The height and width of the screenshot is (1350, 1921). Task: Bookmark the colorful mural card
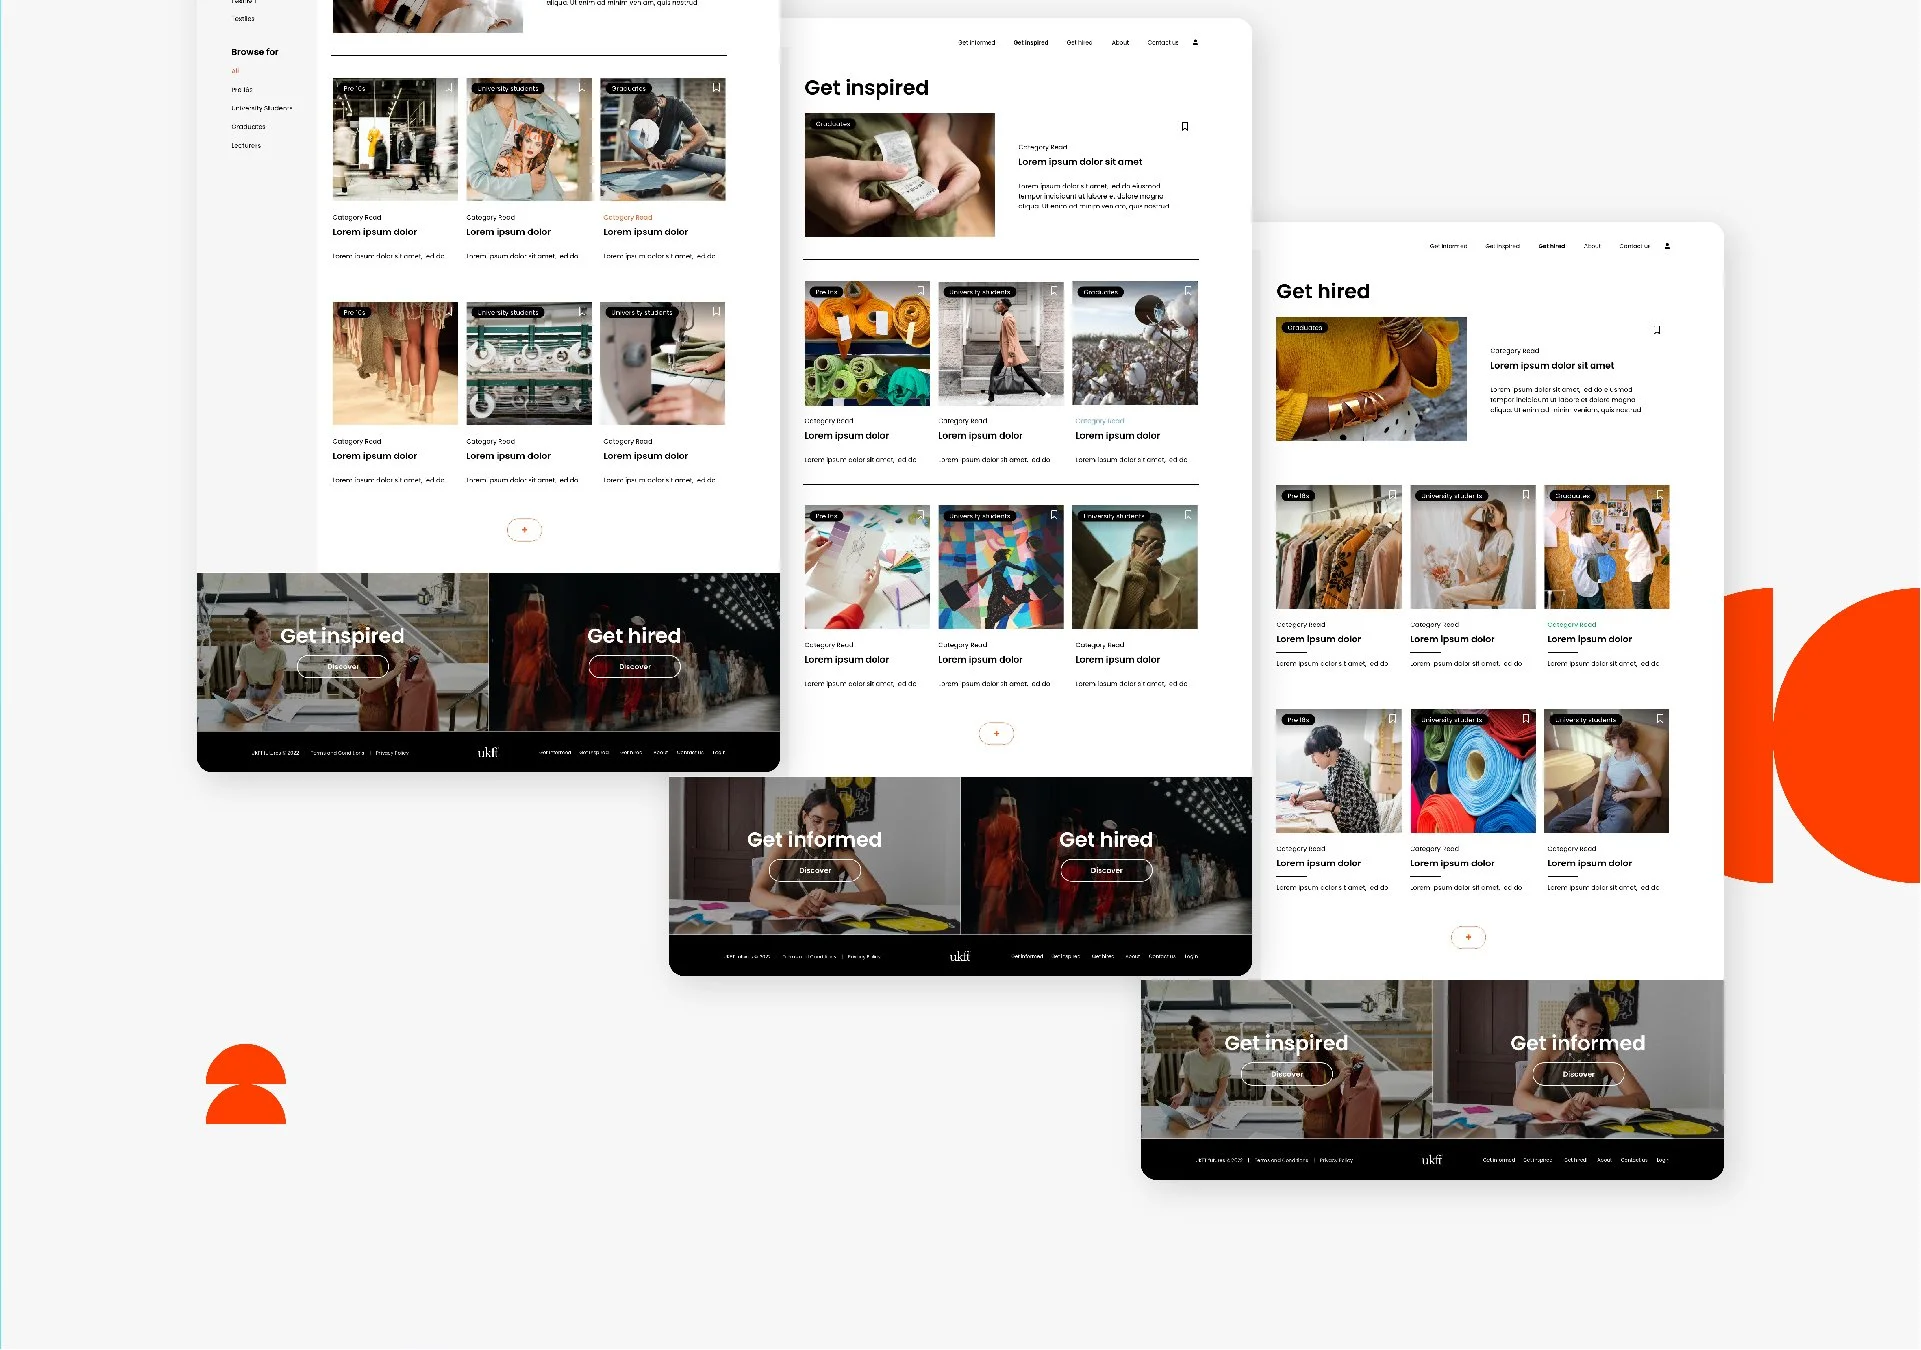click(x=1054, y=515)
